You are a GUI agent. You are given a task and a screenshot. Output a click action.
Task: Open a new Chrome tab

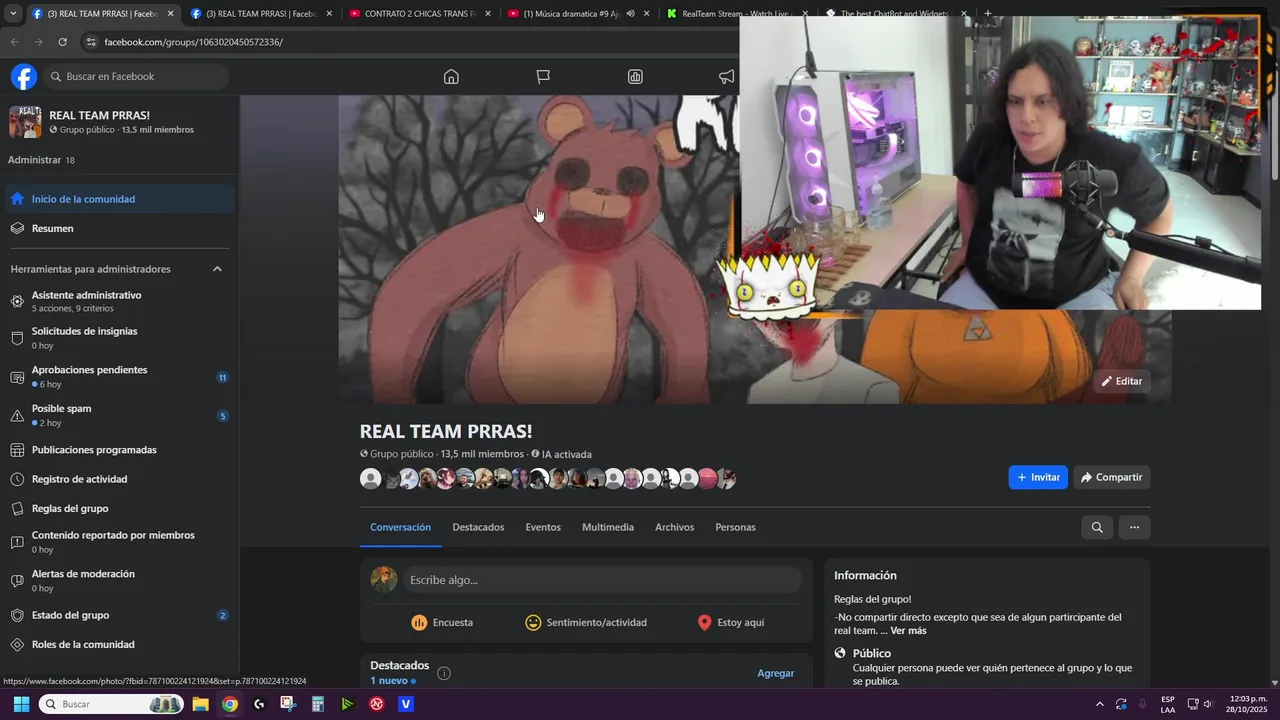[988, 14]
